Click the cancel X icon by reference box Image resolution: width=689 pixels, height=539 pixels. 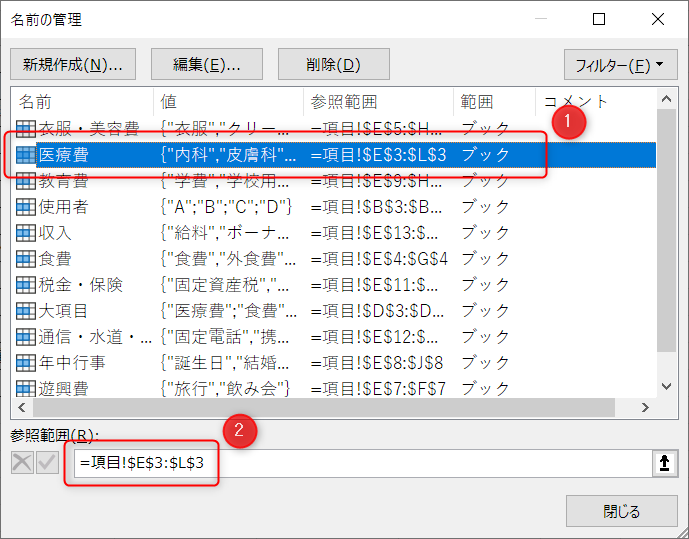point(22,464)
